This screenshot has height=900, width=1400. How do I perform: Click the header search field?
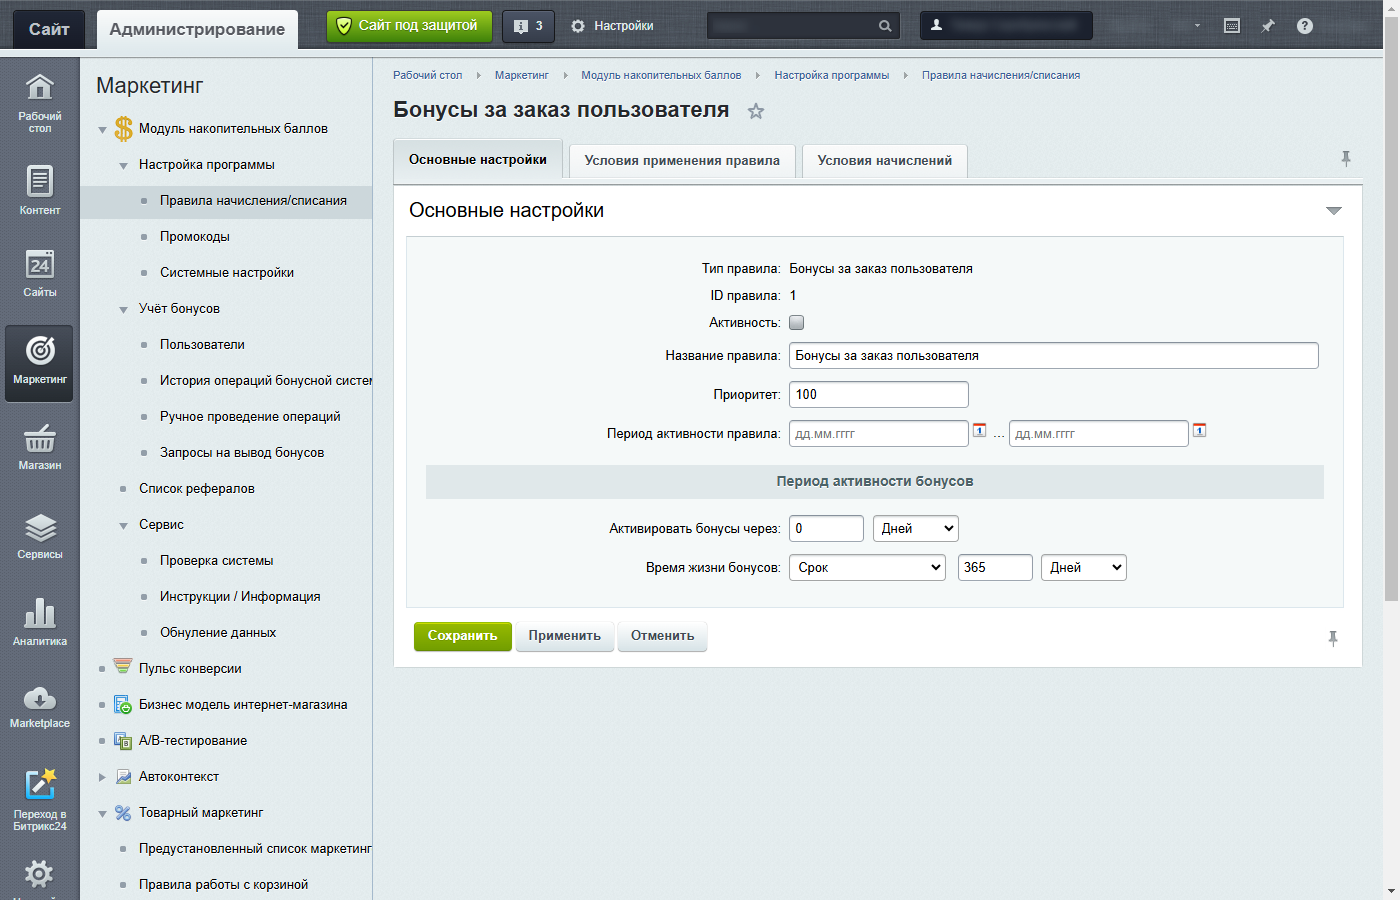point(803,26)
